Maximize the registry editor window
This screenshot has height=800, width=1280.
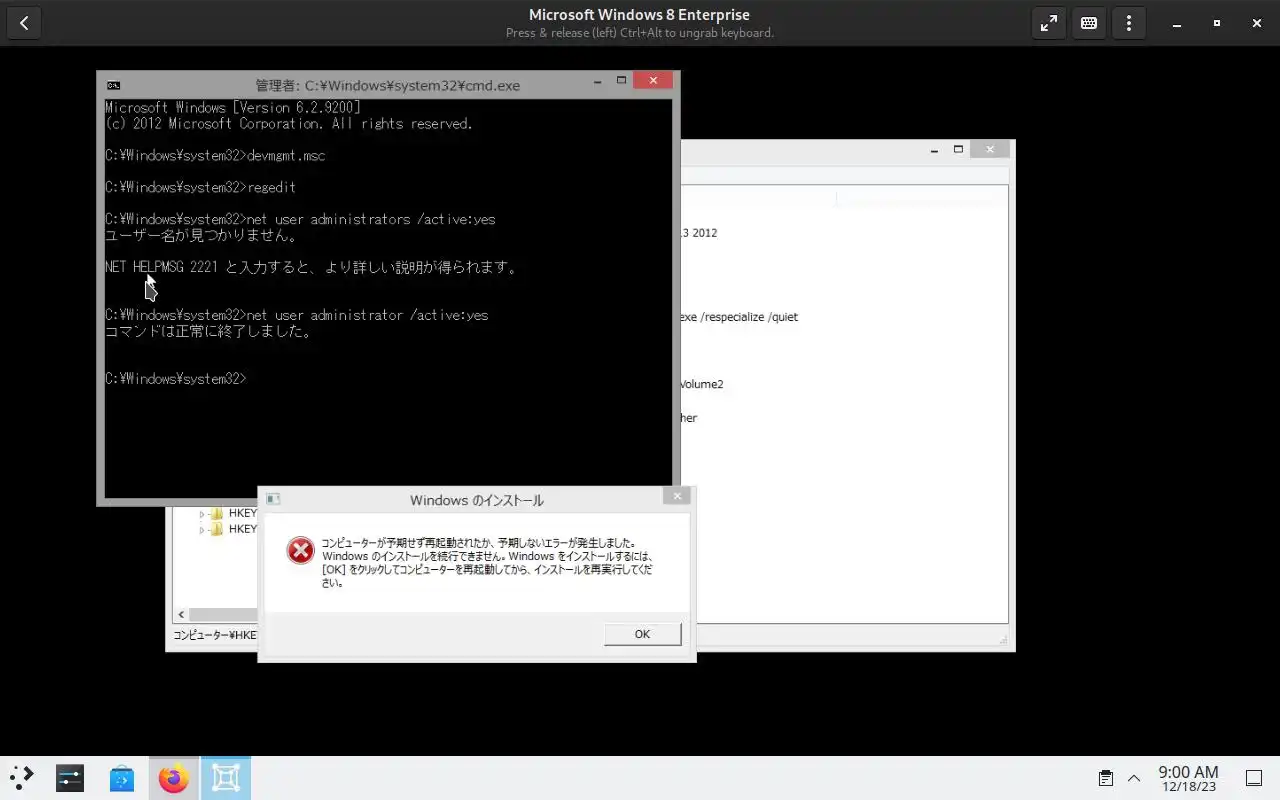tap(958, 150)
